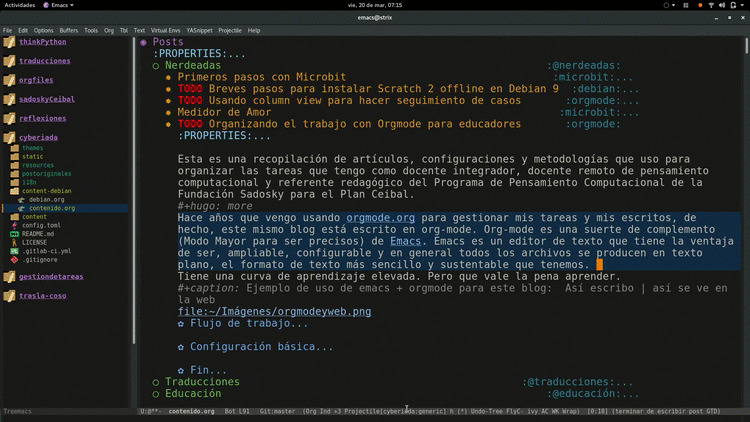This screenshot has width=750, height=422.
Task: Expand the 'Flujo de trabajo...' subheading
Action: 249,323
